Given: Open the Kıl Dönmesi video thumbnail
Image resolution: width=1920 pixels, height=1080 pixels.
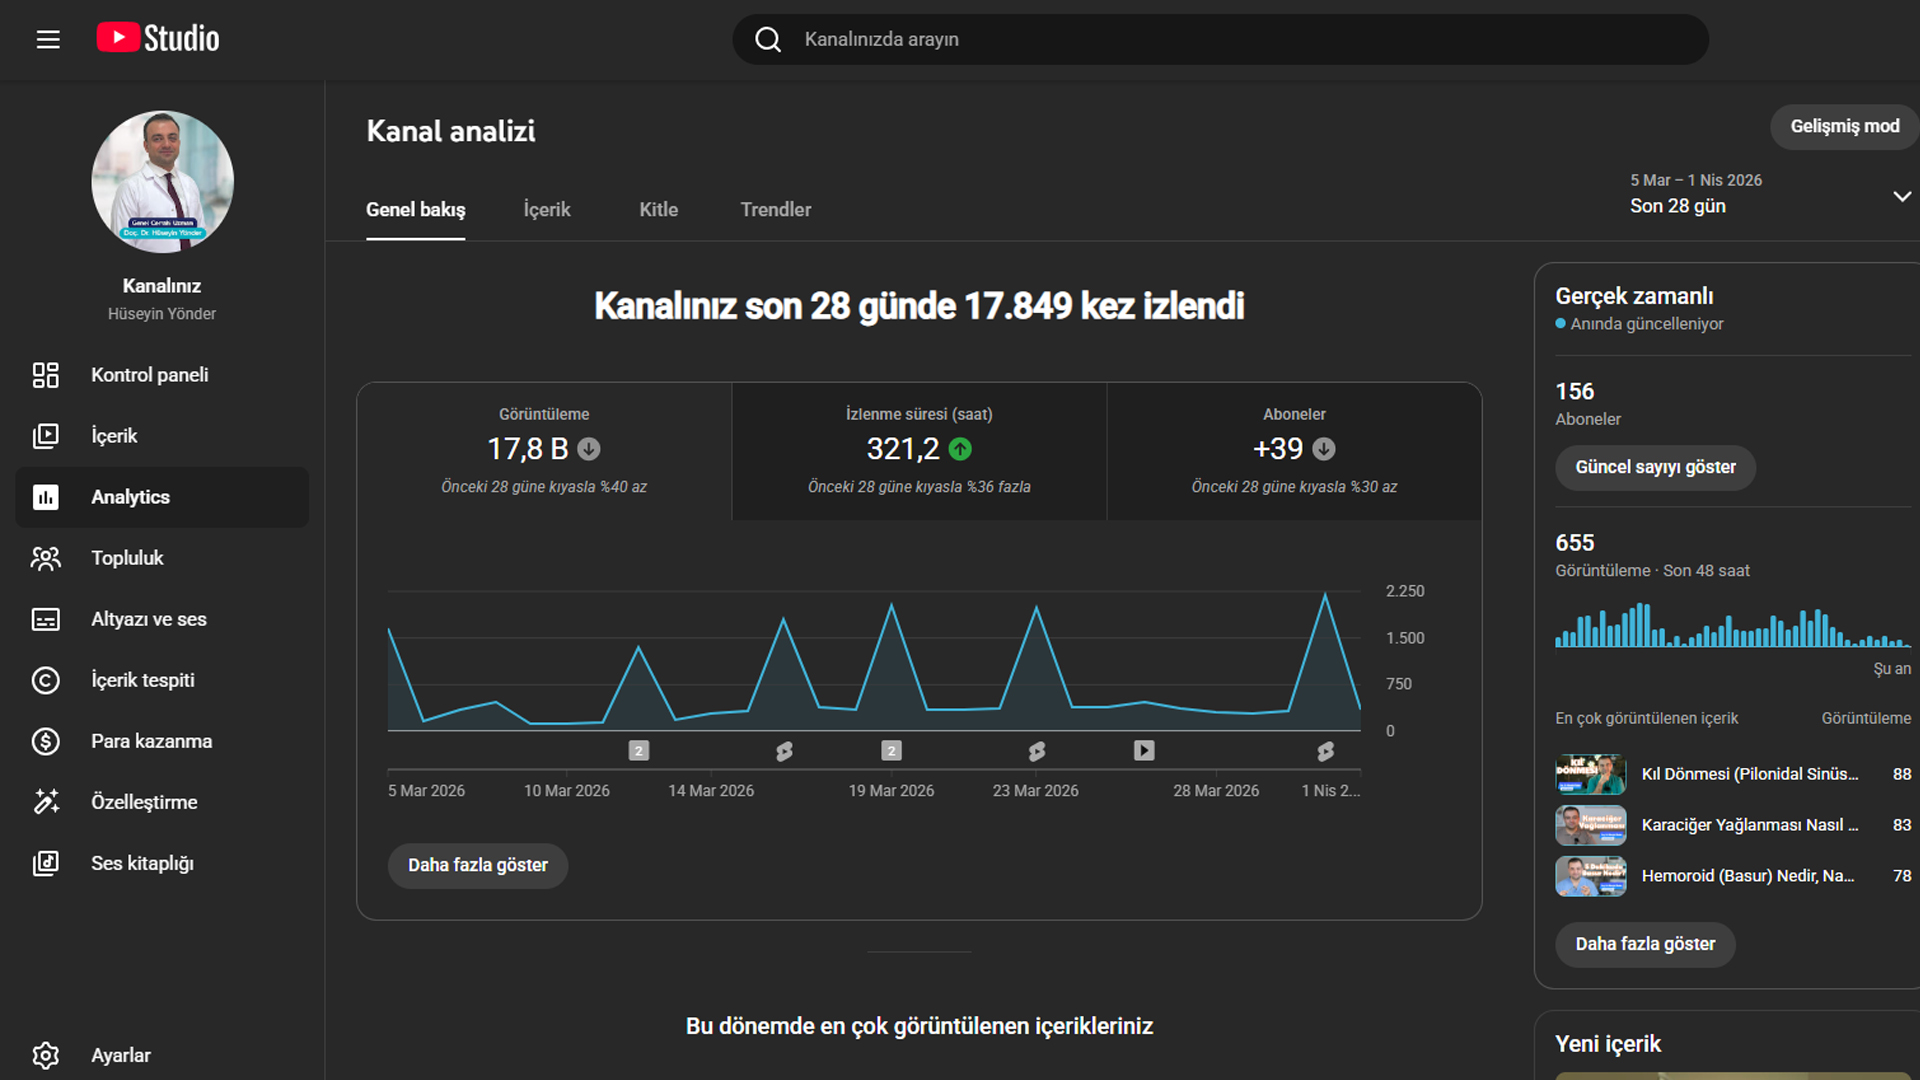Looking at the screenshot, I should [x=1590, y=774].
